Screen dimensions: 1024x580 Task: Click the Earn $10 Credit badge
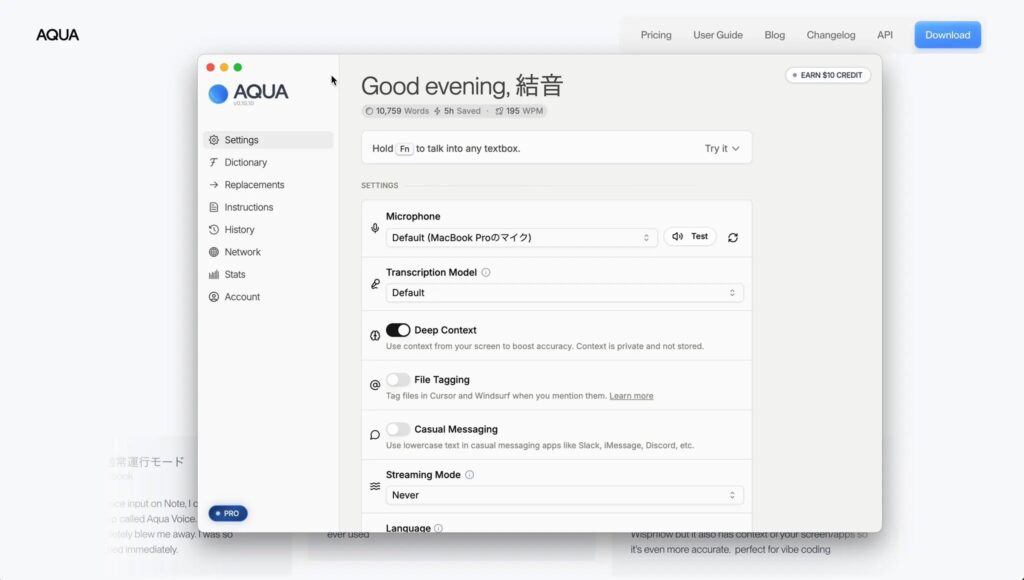pyautogui.click(x=828, y=75)
